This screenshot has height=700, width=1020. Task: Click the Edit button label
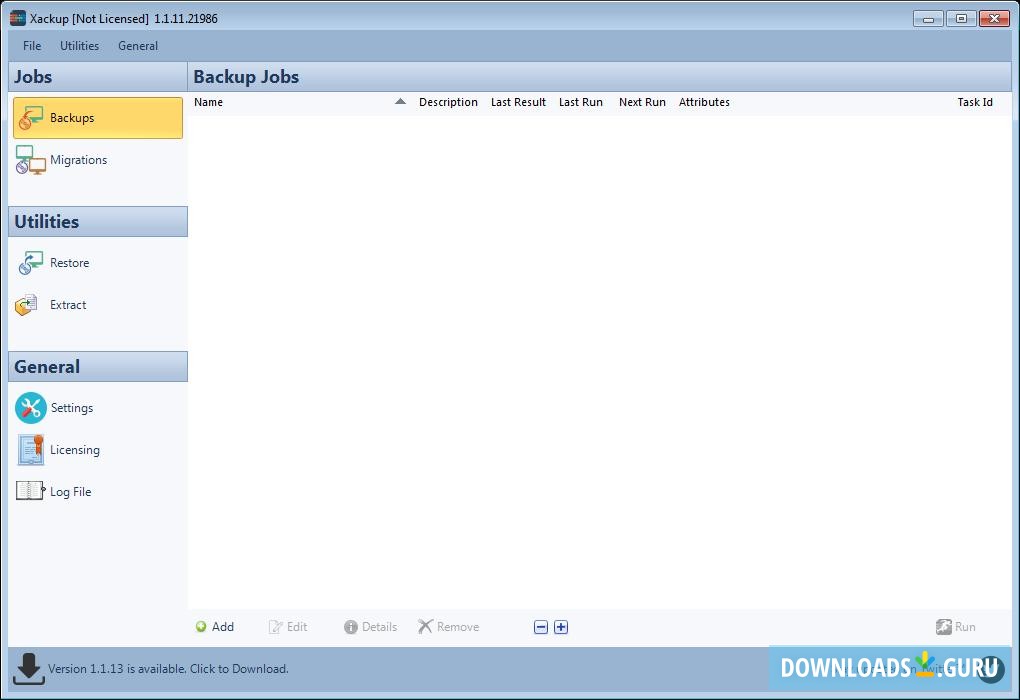point(297,626)
